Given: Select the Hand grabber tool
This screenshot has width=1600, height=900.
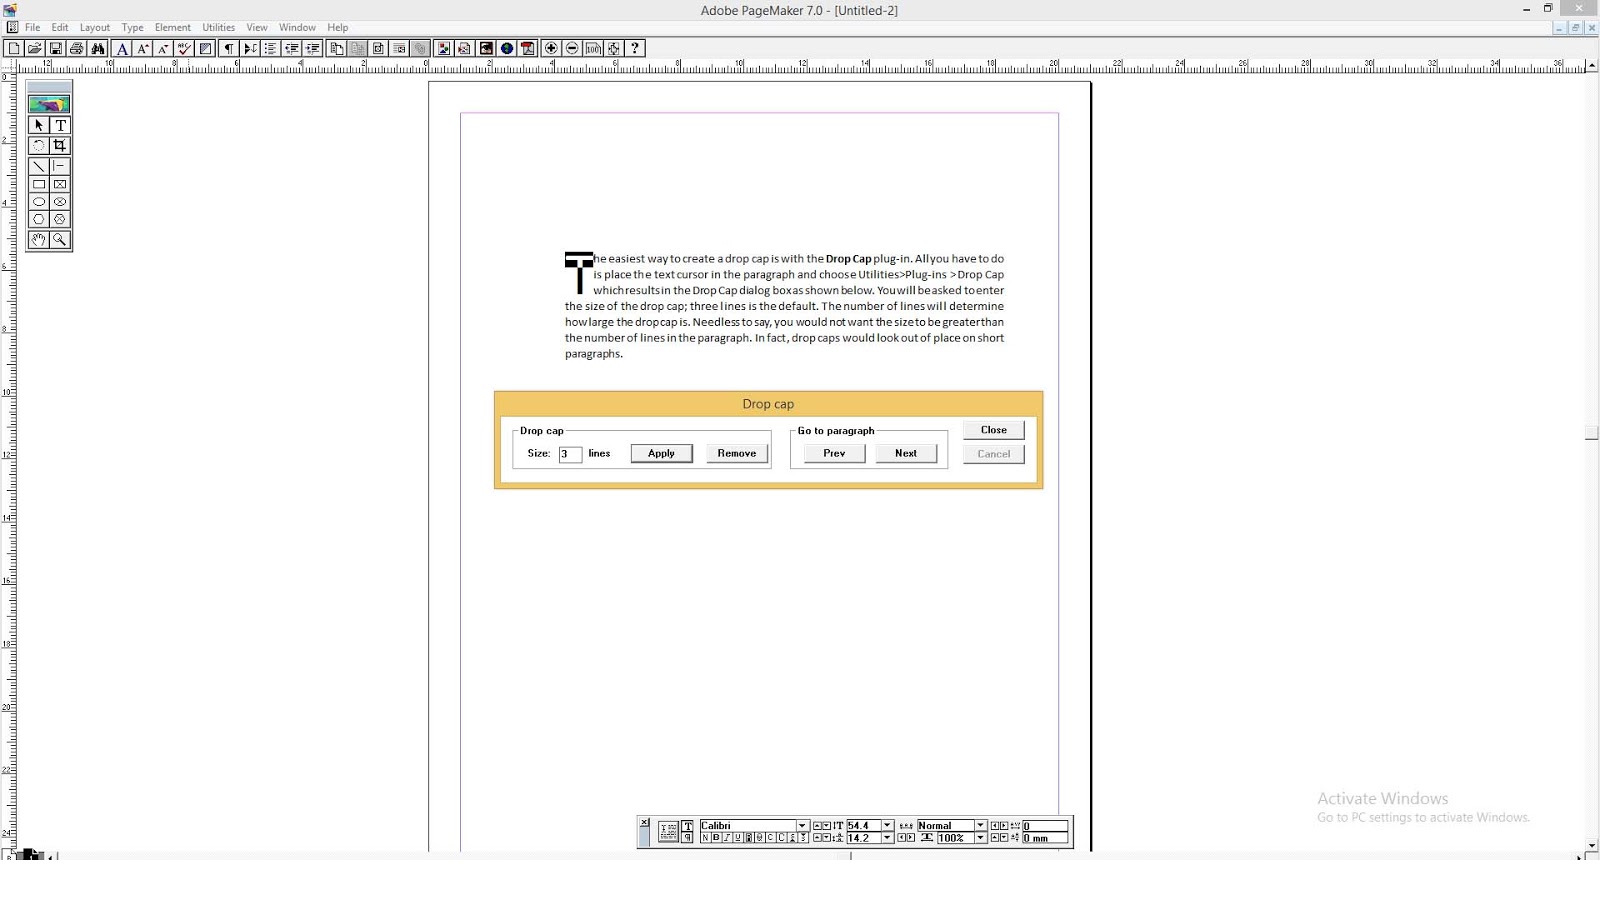Looking at the screenshot, I should [x=38, y=240].
